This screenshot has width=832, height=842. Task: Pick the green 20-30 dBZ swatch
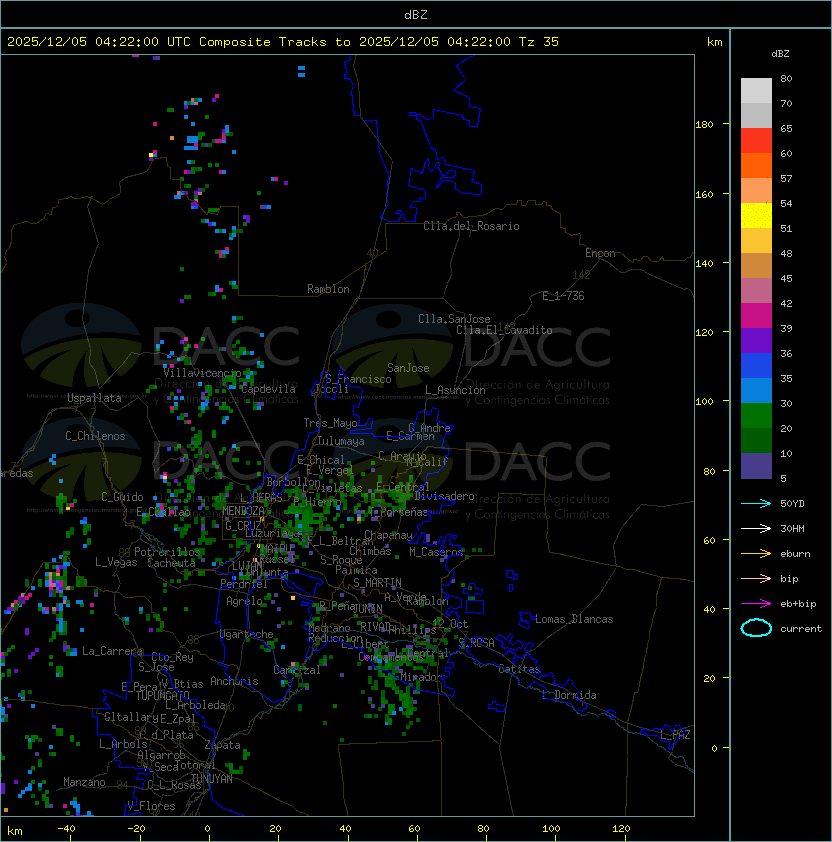point(756,416)
